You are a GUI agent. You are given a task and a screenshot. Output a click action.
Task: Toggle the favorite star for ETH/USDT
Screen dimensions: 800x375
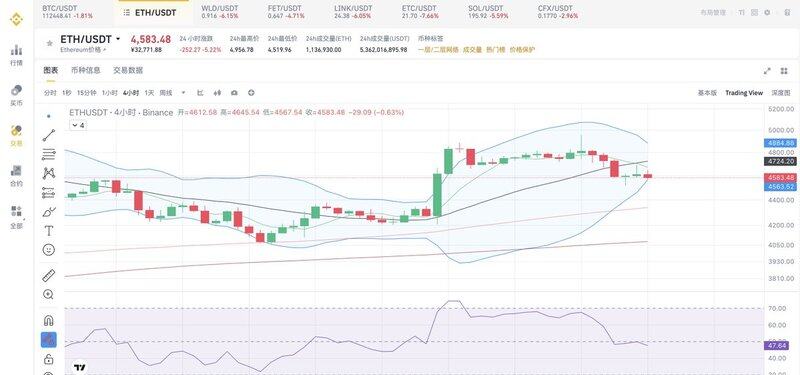[x=49, y=43]
